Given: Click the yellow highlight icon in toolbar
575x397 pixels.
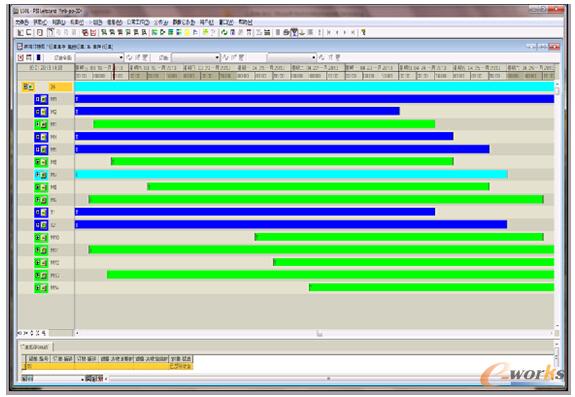Looking at the screenshot, I should point(187,33).
